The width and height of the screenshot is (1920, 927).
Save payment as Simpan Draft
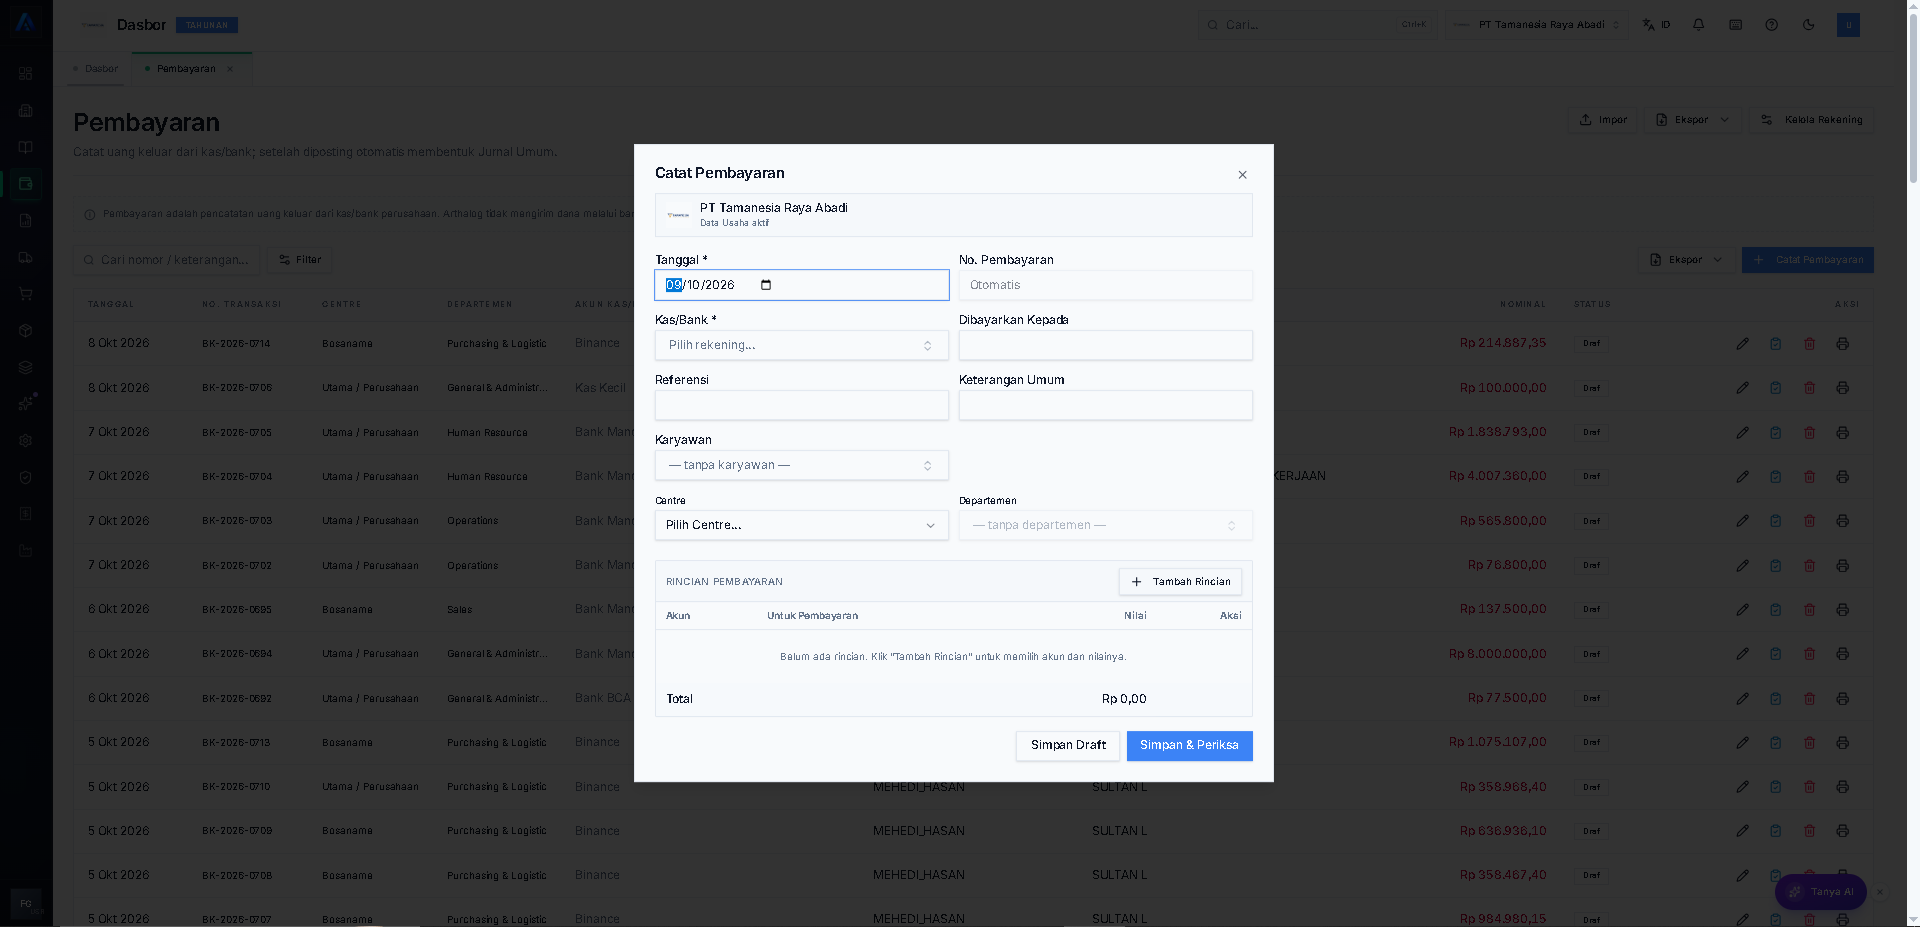click(x=1068, y=745)
